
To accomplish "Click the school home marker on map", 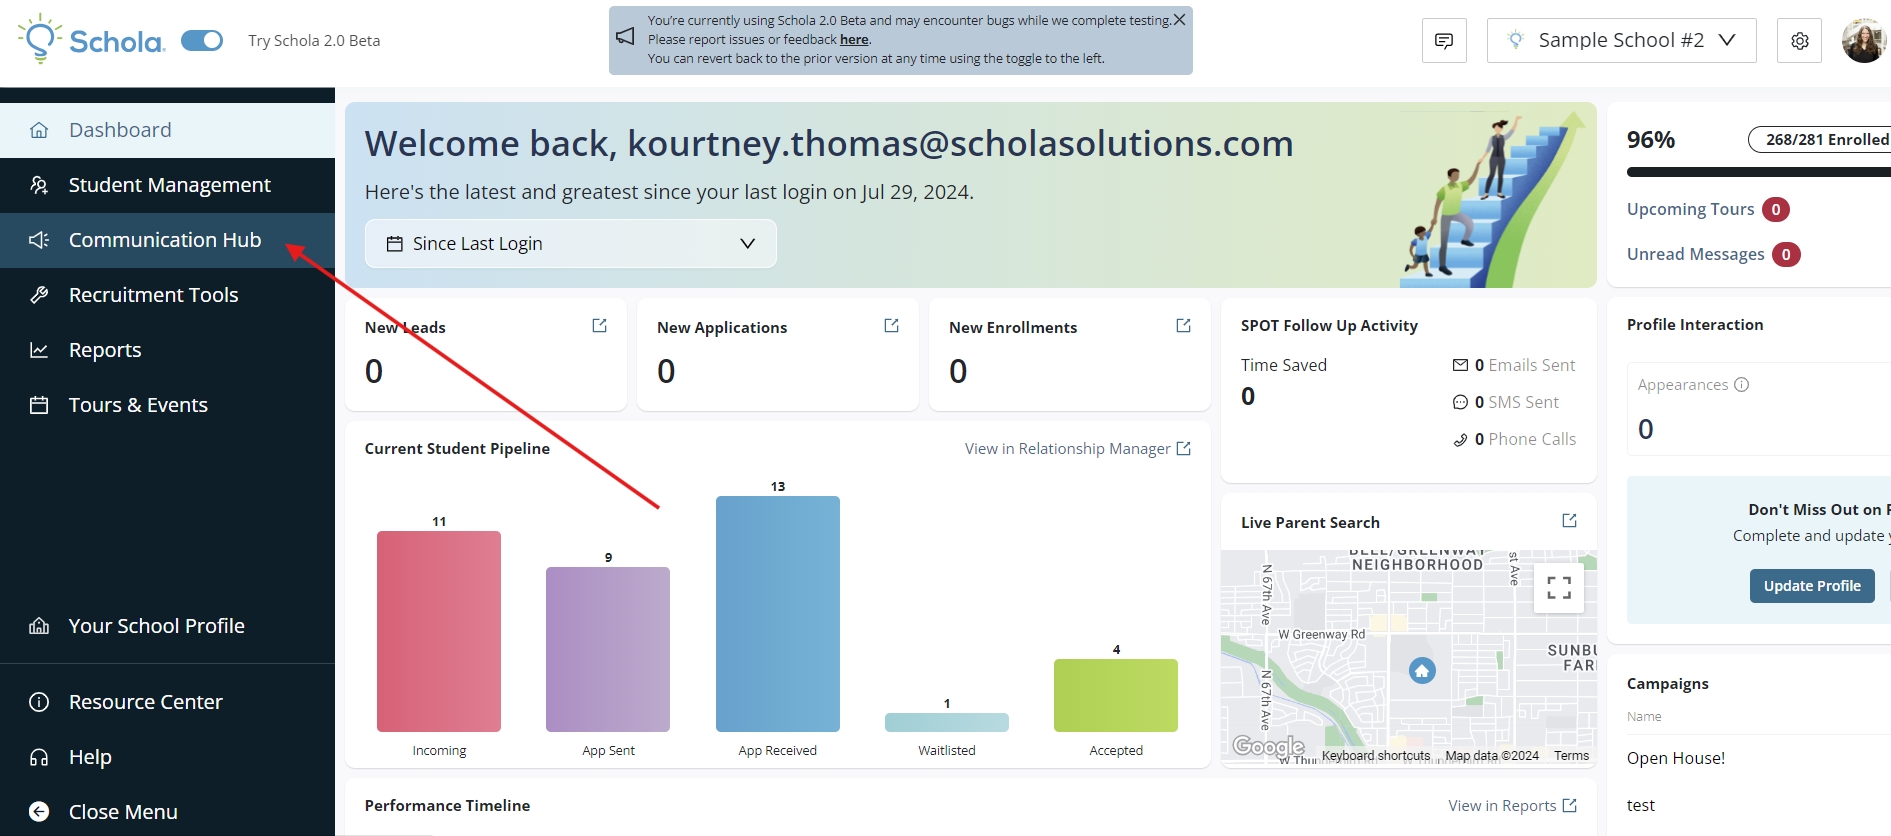I will pyautogui.click(x=1422, y=670).
